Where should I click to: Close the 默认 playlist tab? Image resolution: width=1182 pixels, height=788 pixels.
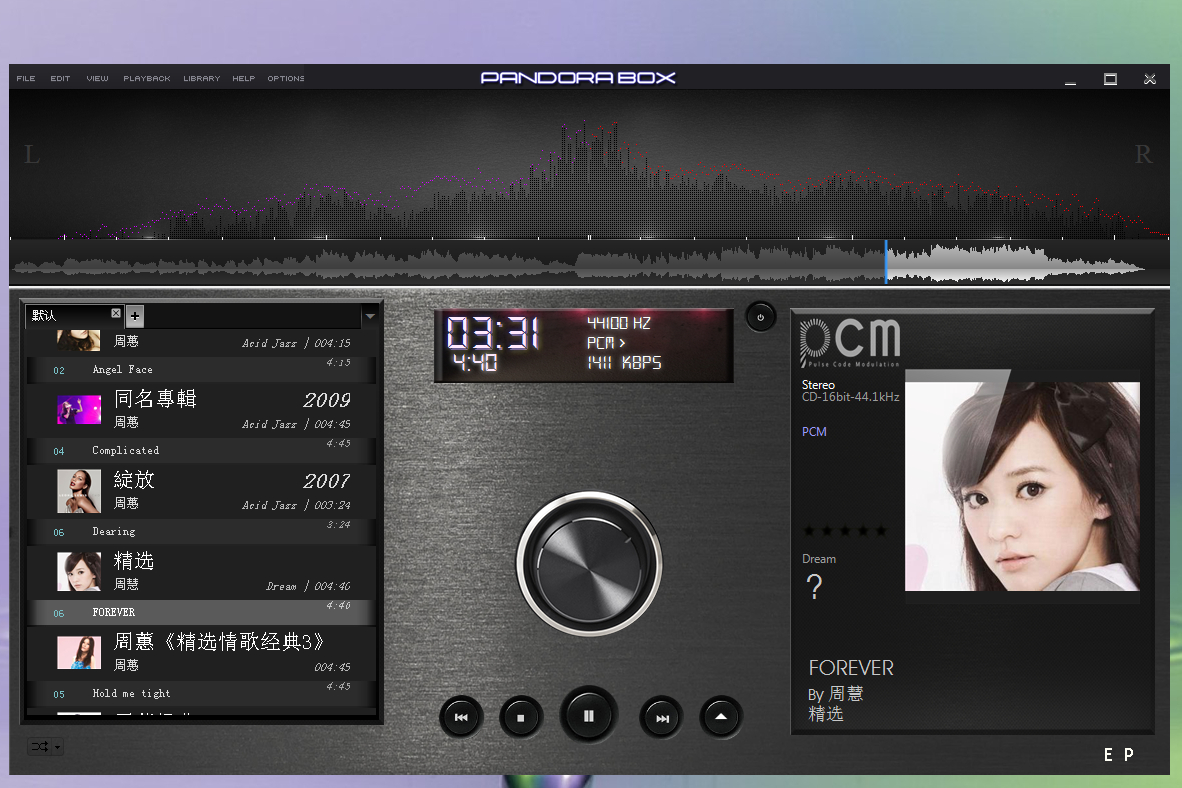tap(116, 313)
